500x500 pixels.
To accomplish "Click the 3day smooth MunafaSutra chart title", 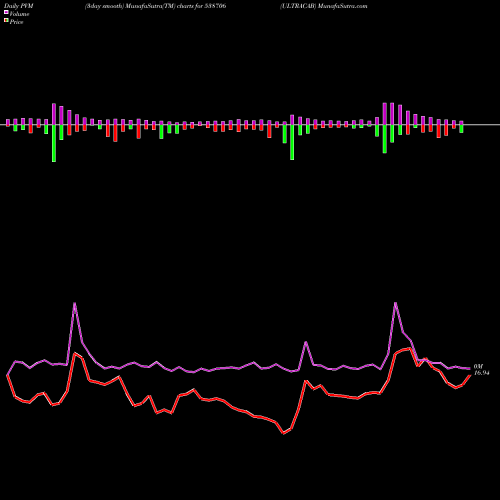I will [155, 6].
